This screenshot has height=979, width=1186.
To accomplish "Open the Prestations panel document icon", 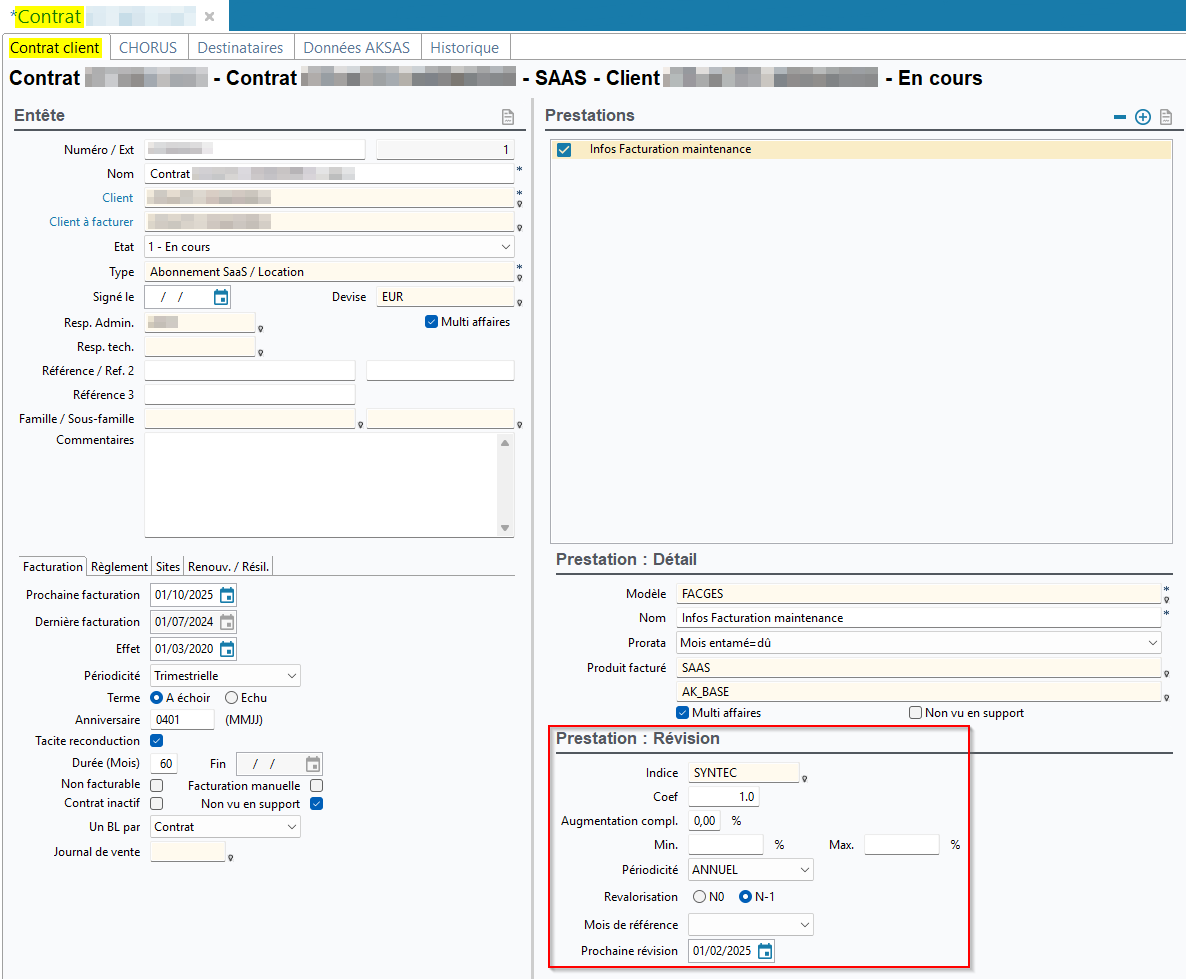I will (x=1166, y=117).
